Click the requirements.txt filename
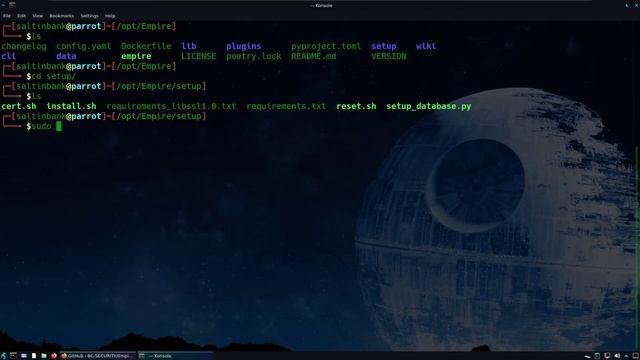The image size is (640, 360). pos(286,106)
